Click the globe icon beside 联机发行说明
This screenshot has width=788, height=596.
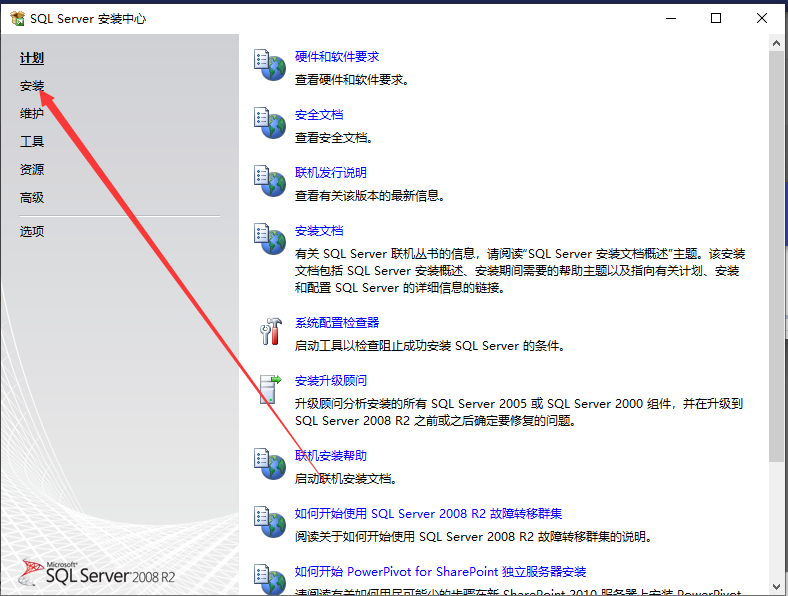point(270,181)
